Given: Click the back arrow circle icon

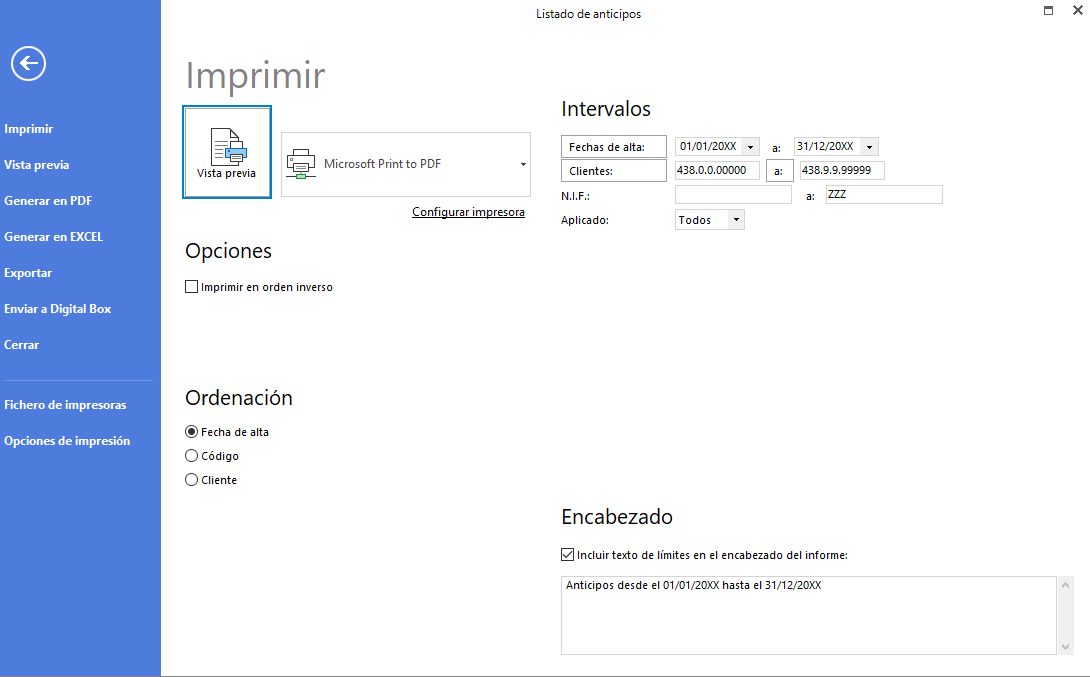Looking at the screenshot, I should click(29, 64).
